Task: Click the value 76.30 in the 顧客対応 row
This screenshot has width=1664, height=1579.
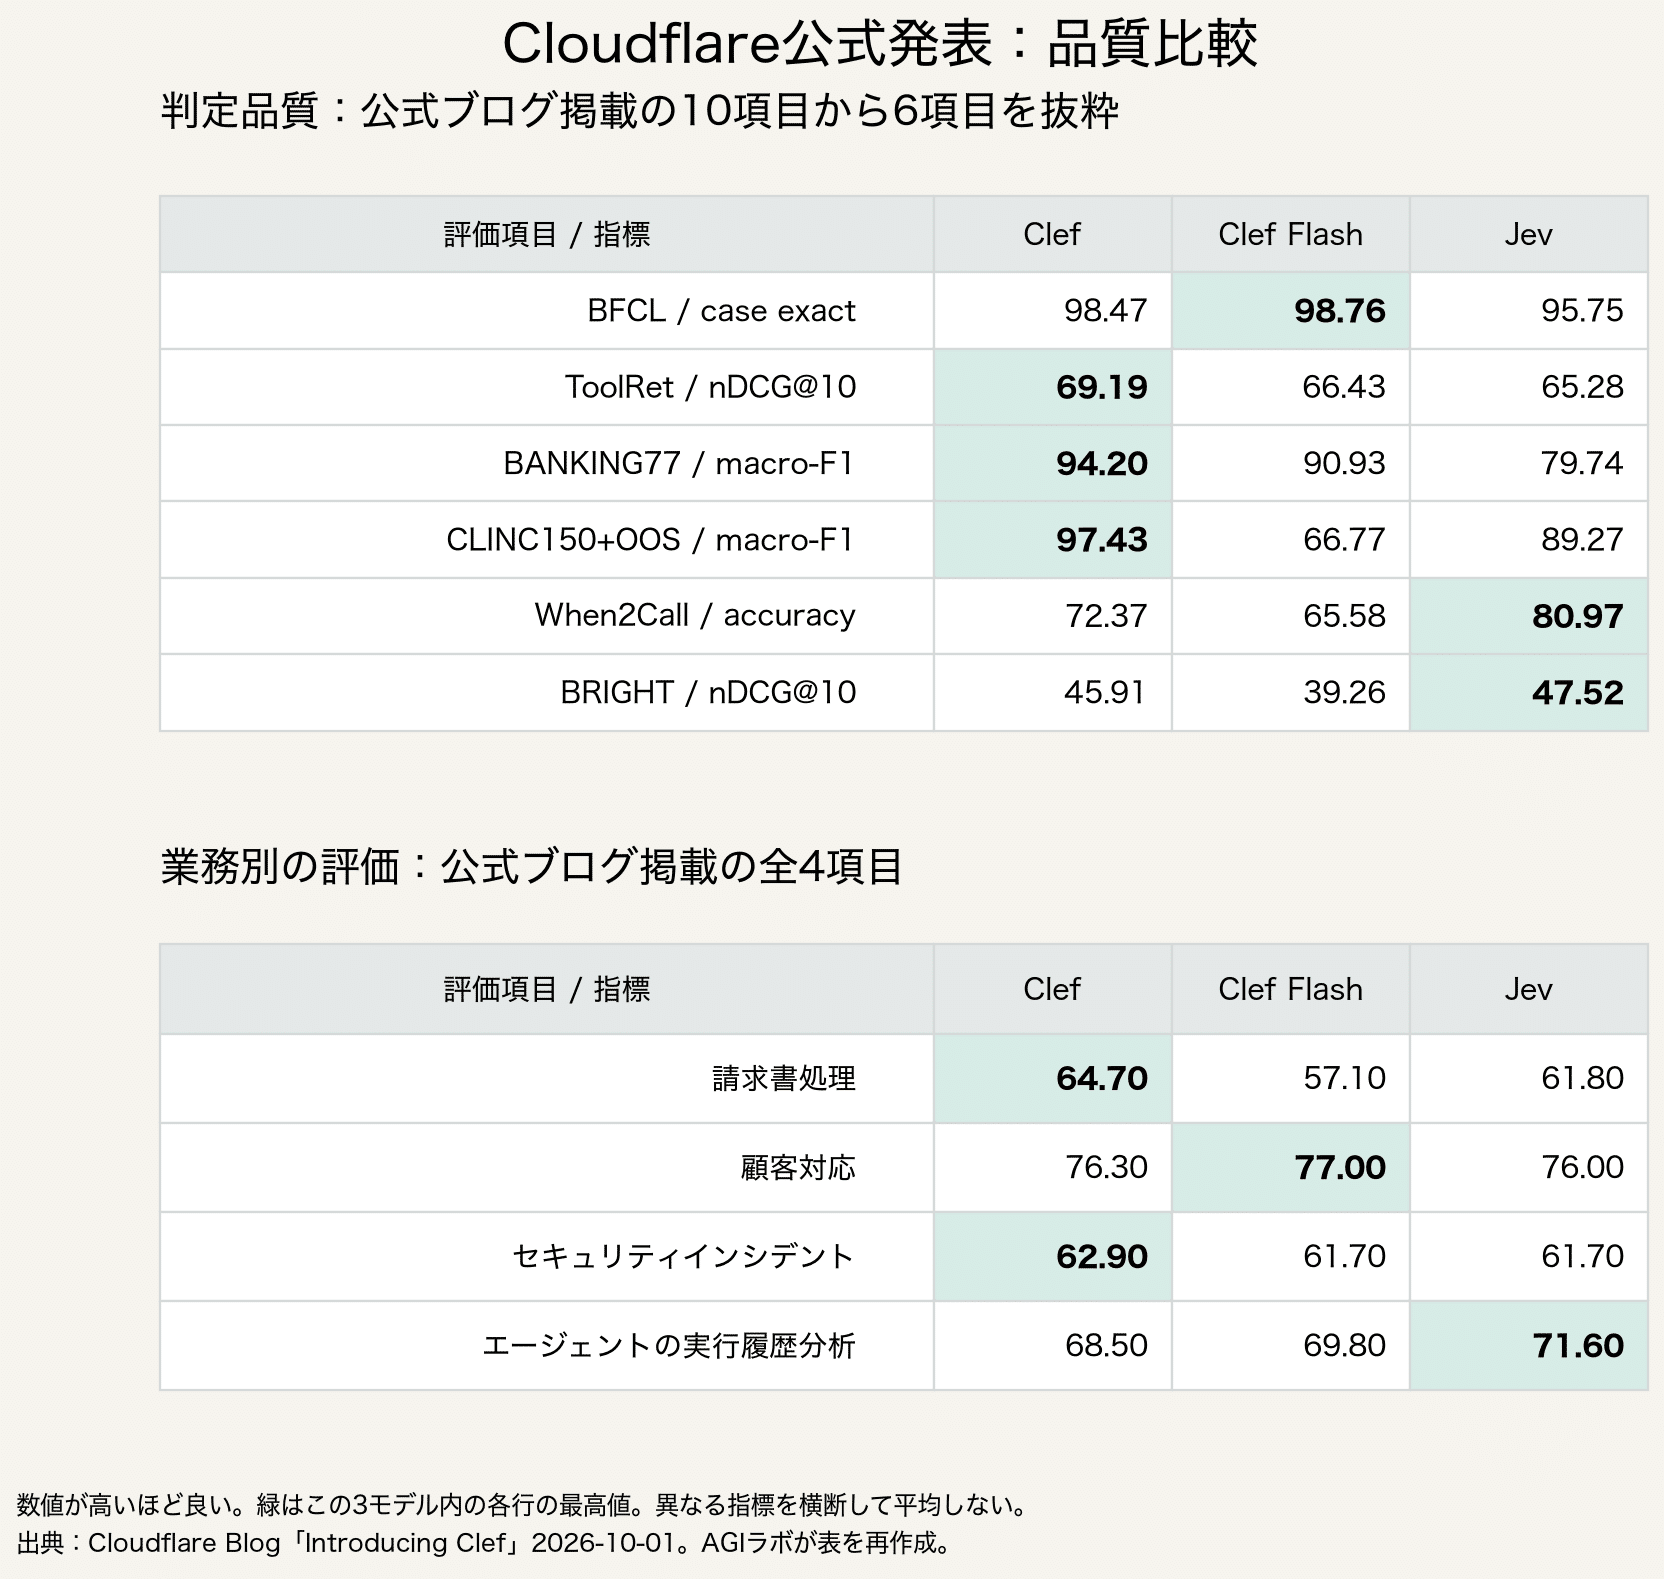Action: pyautogui.click(x=1105, y=1168)
